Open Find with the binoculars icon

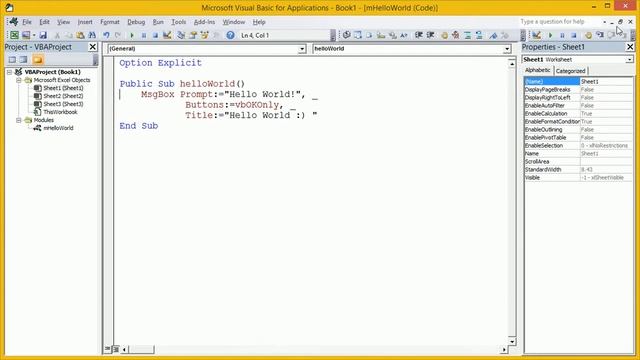(x=92, y=35)
